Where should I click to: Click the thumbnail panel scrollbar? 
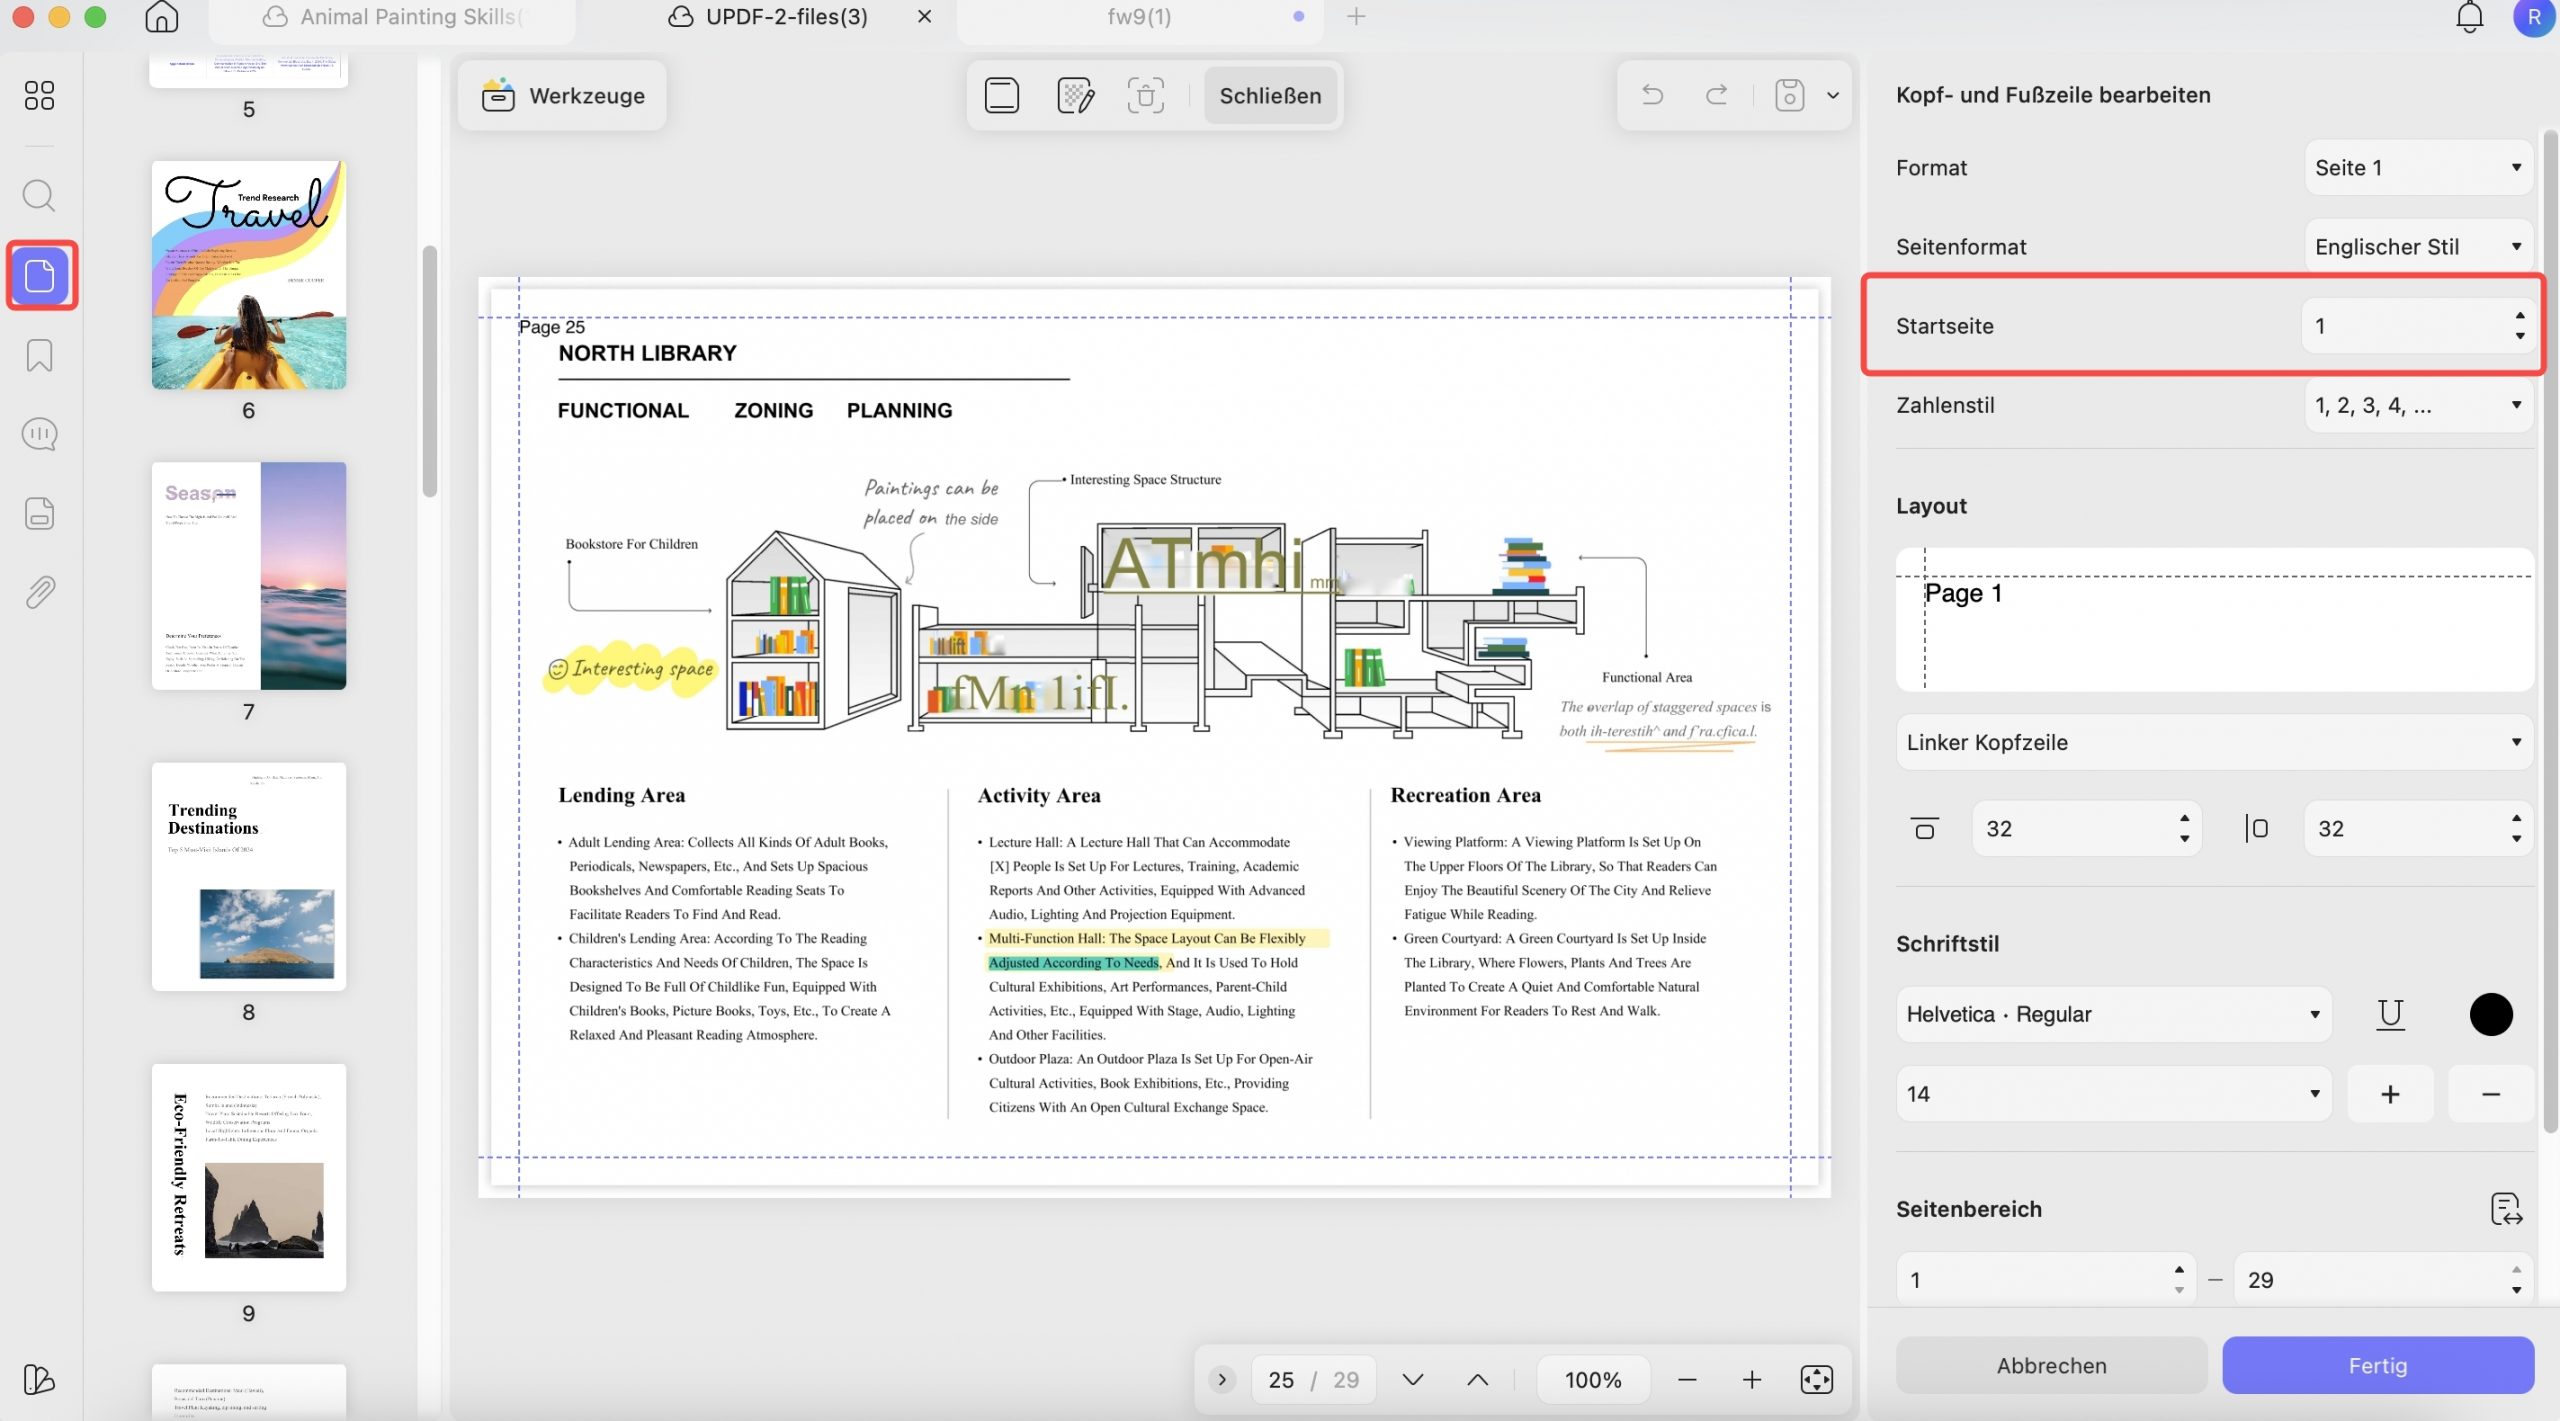pyautogui.click(x=430, y=370)
